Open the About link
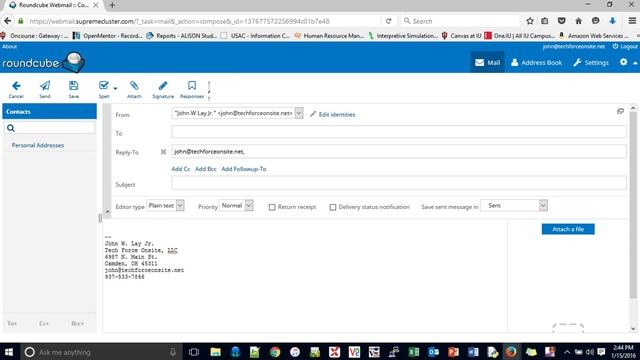Viewport: 640px width, 360px height. pos(9,47)
